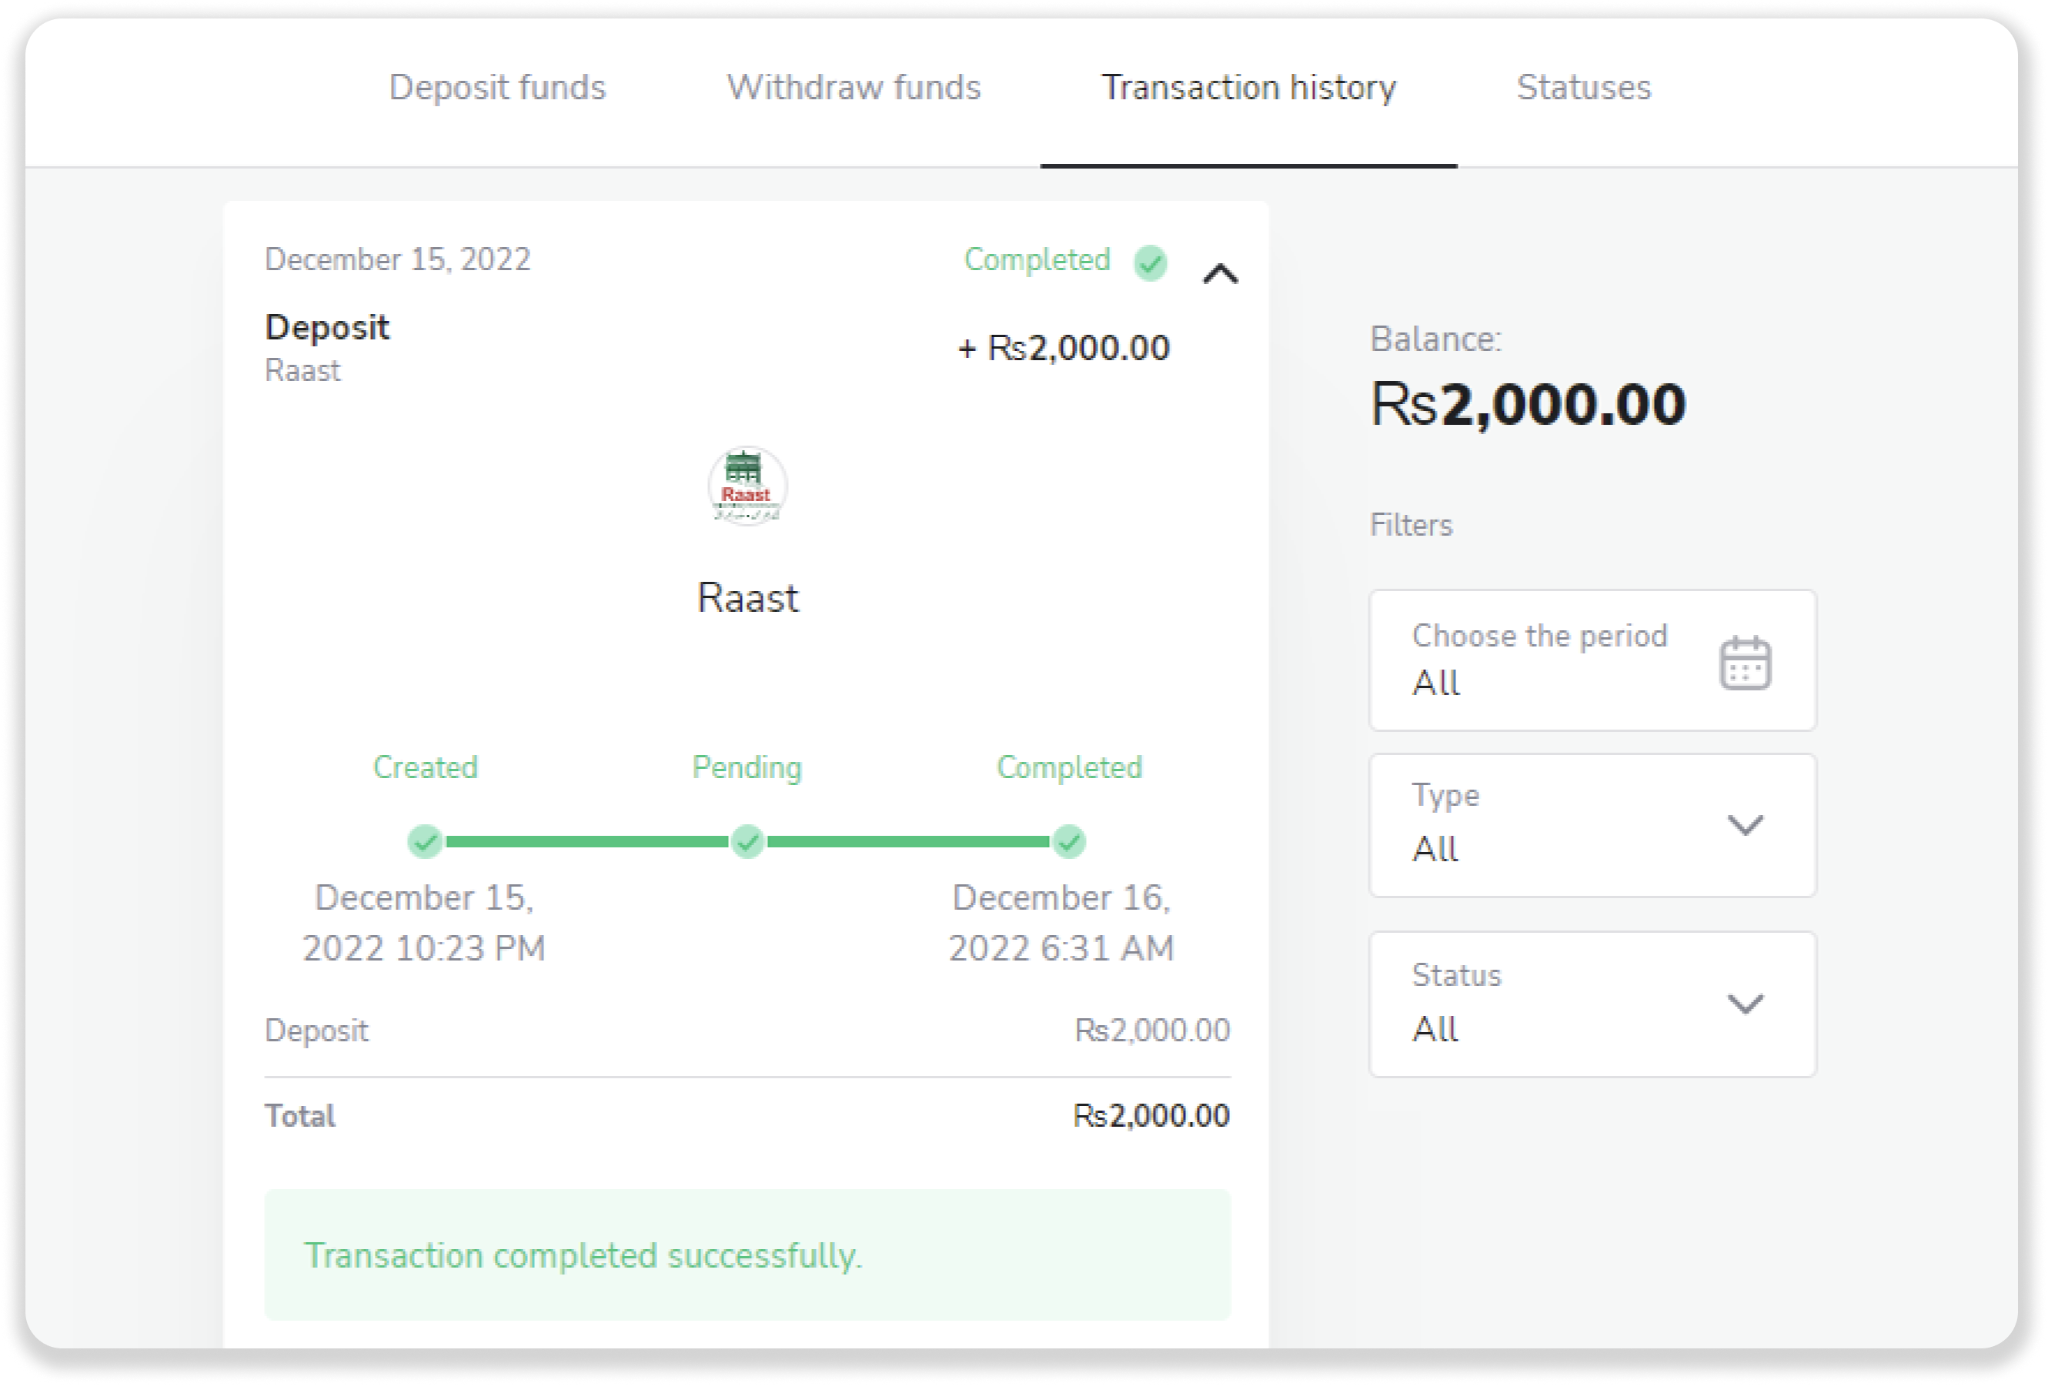Click the Total row amount
The image size is (2048, 1385).
pos(1150,1116)
